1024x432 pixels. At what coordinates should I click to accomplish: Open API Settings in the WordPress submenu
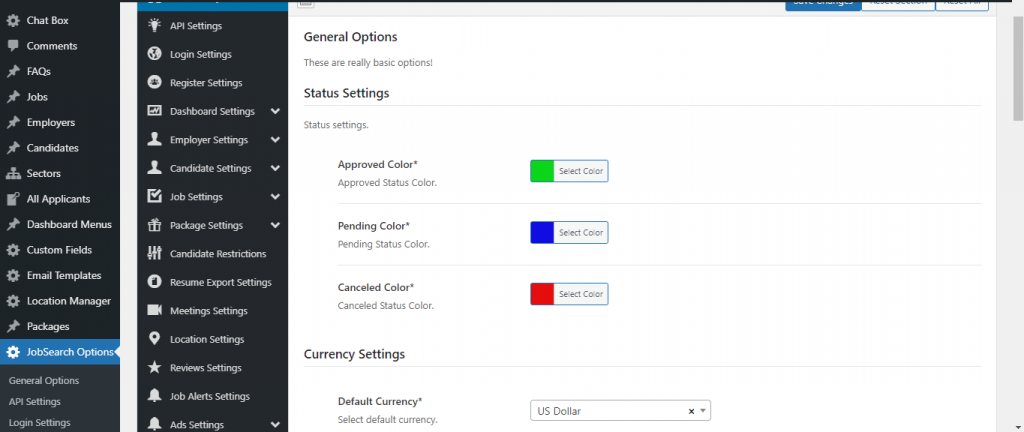[35, 401]
